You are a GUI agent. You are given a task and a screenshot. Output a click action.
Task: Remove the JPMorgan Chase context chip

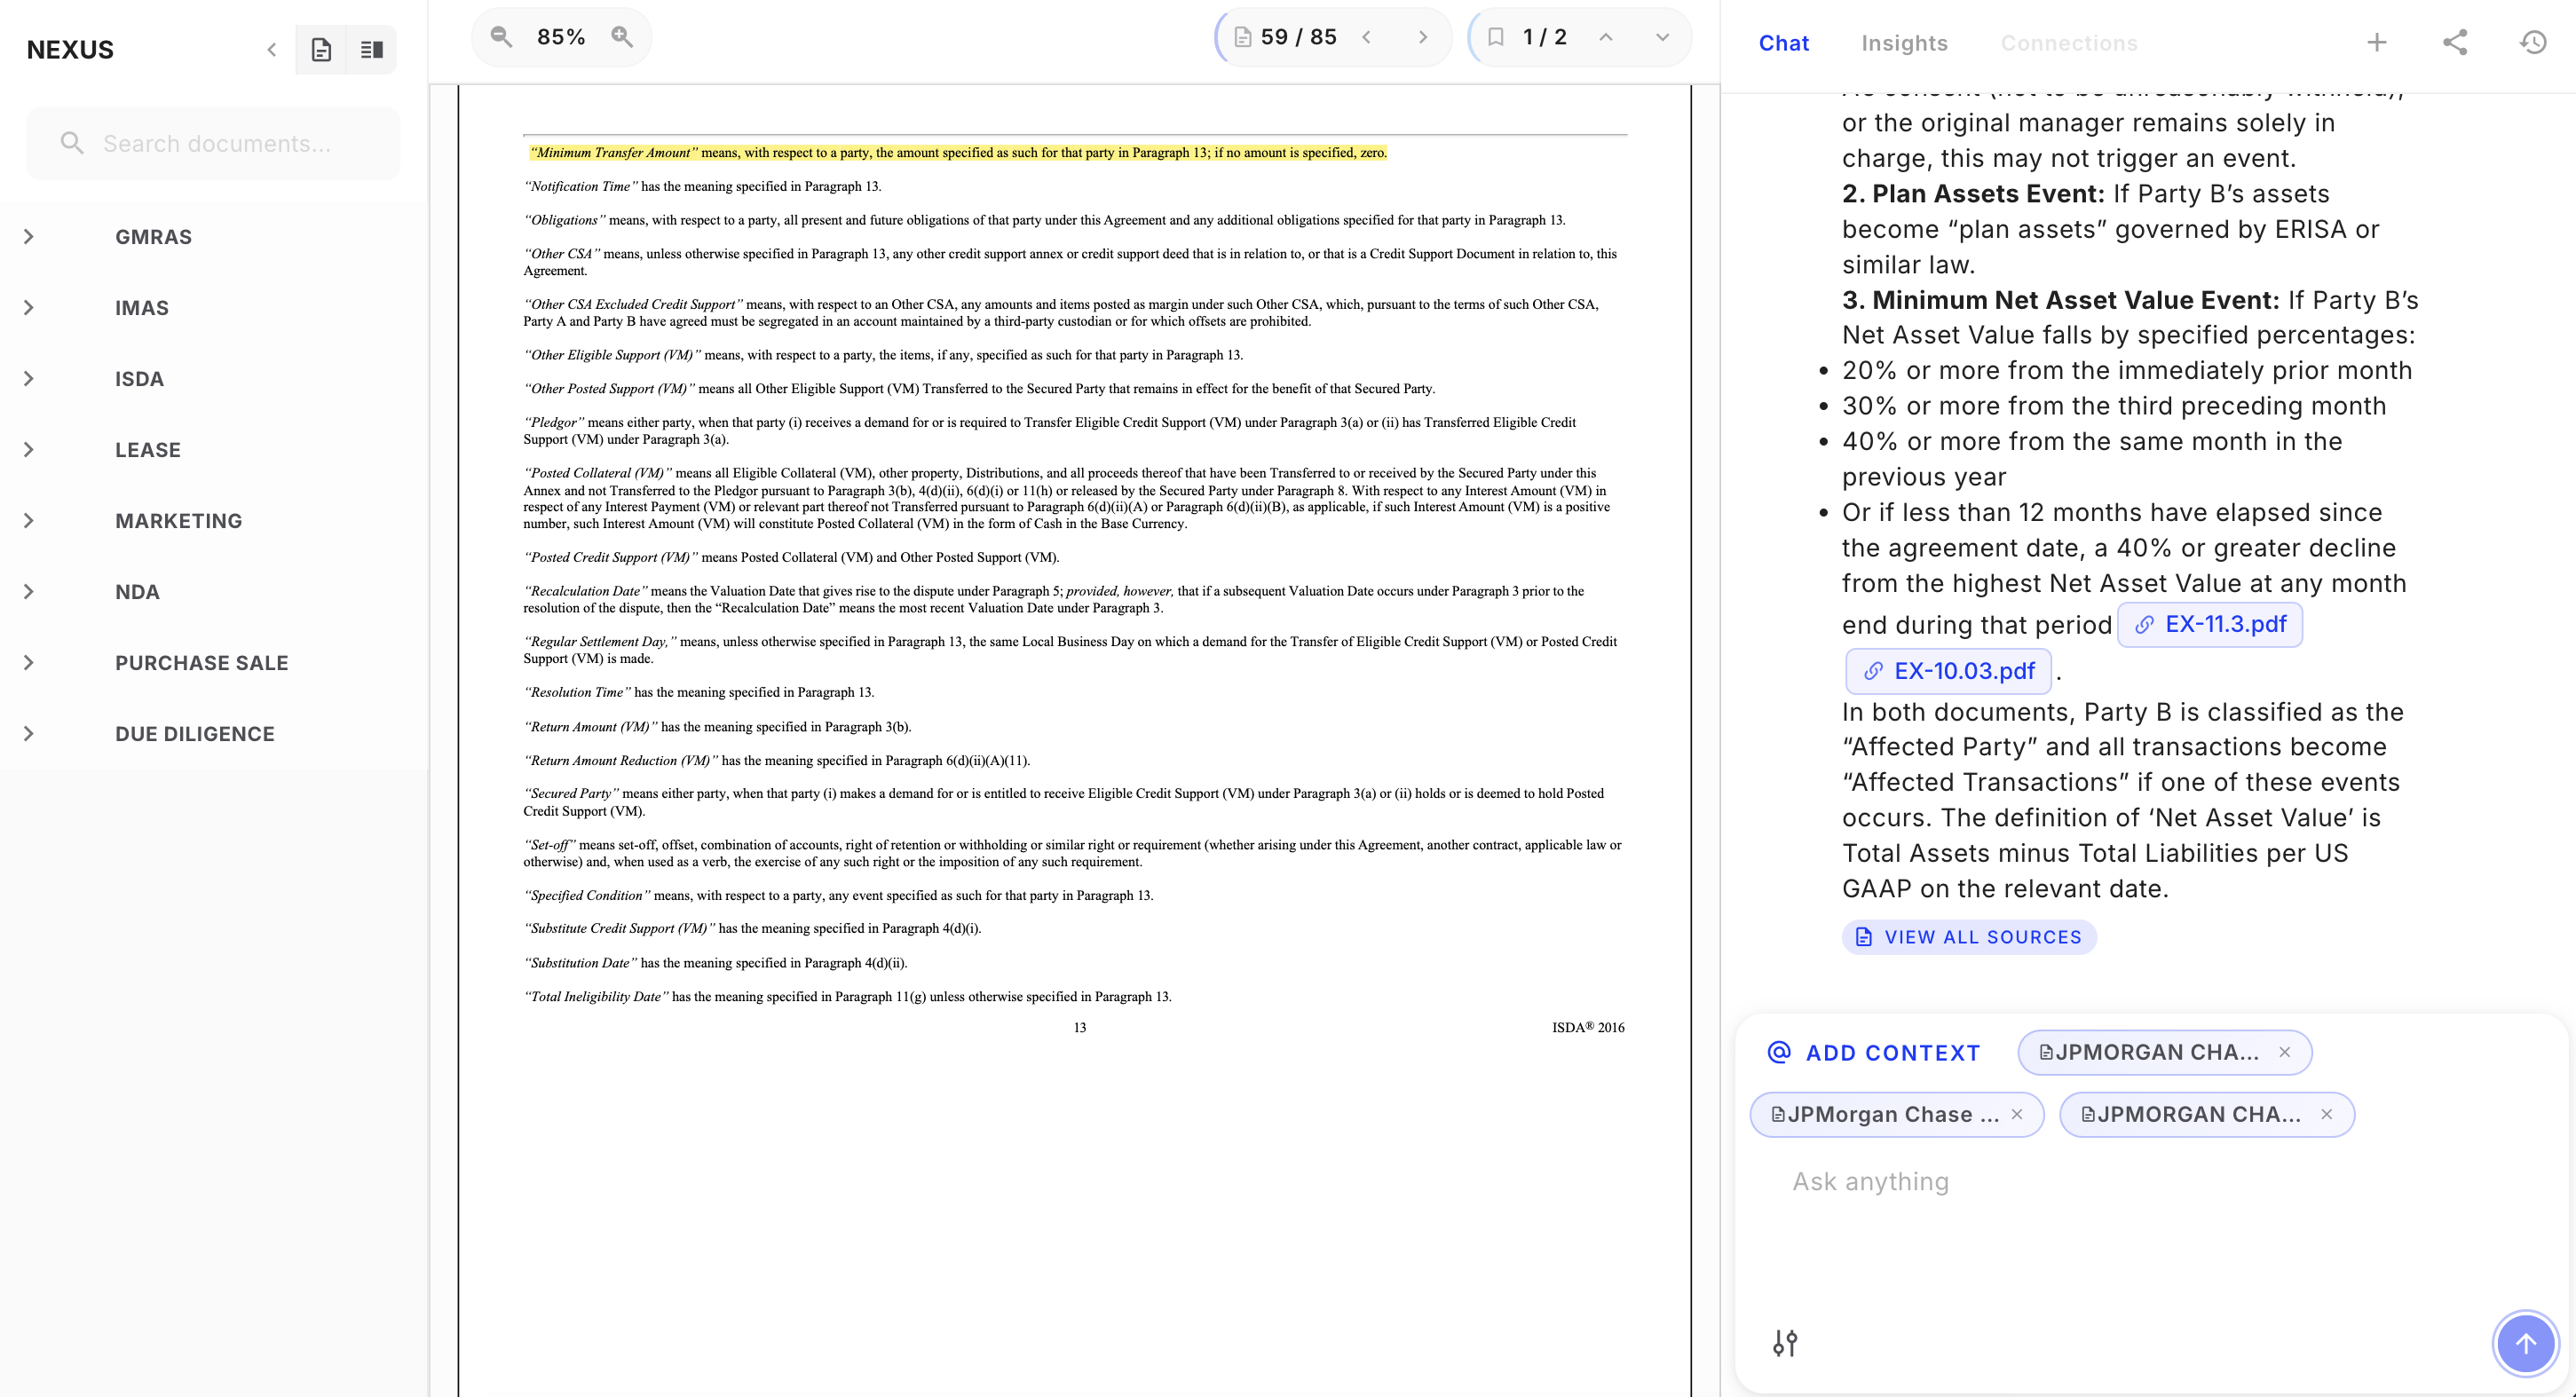coord(2017,1114)
